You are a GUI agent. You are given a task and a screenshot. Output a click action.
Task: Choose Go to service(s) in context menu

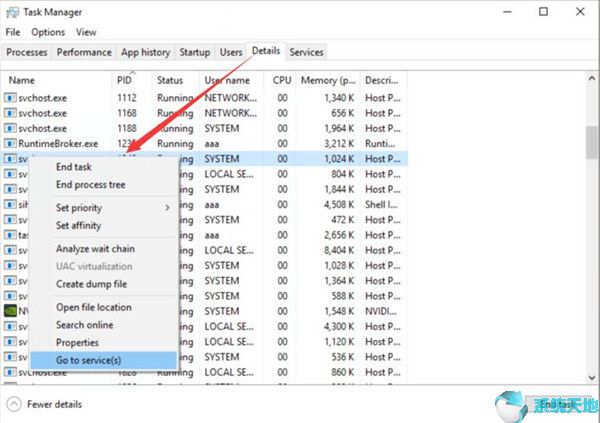(88, 360)
